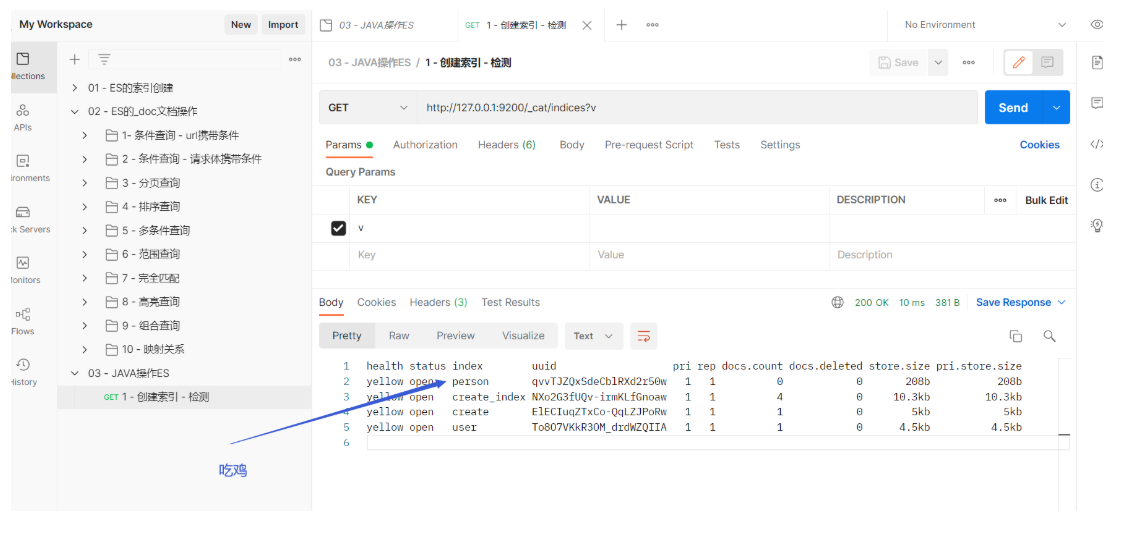Expand the '10 - 映射关系' folder
1141x550 pixels.
pos(84,349)
